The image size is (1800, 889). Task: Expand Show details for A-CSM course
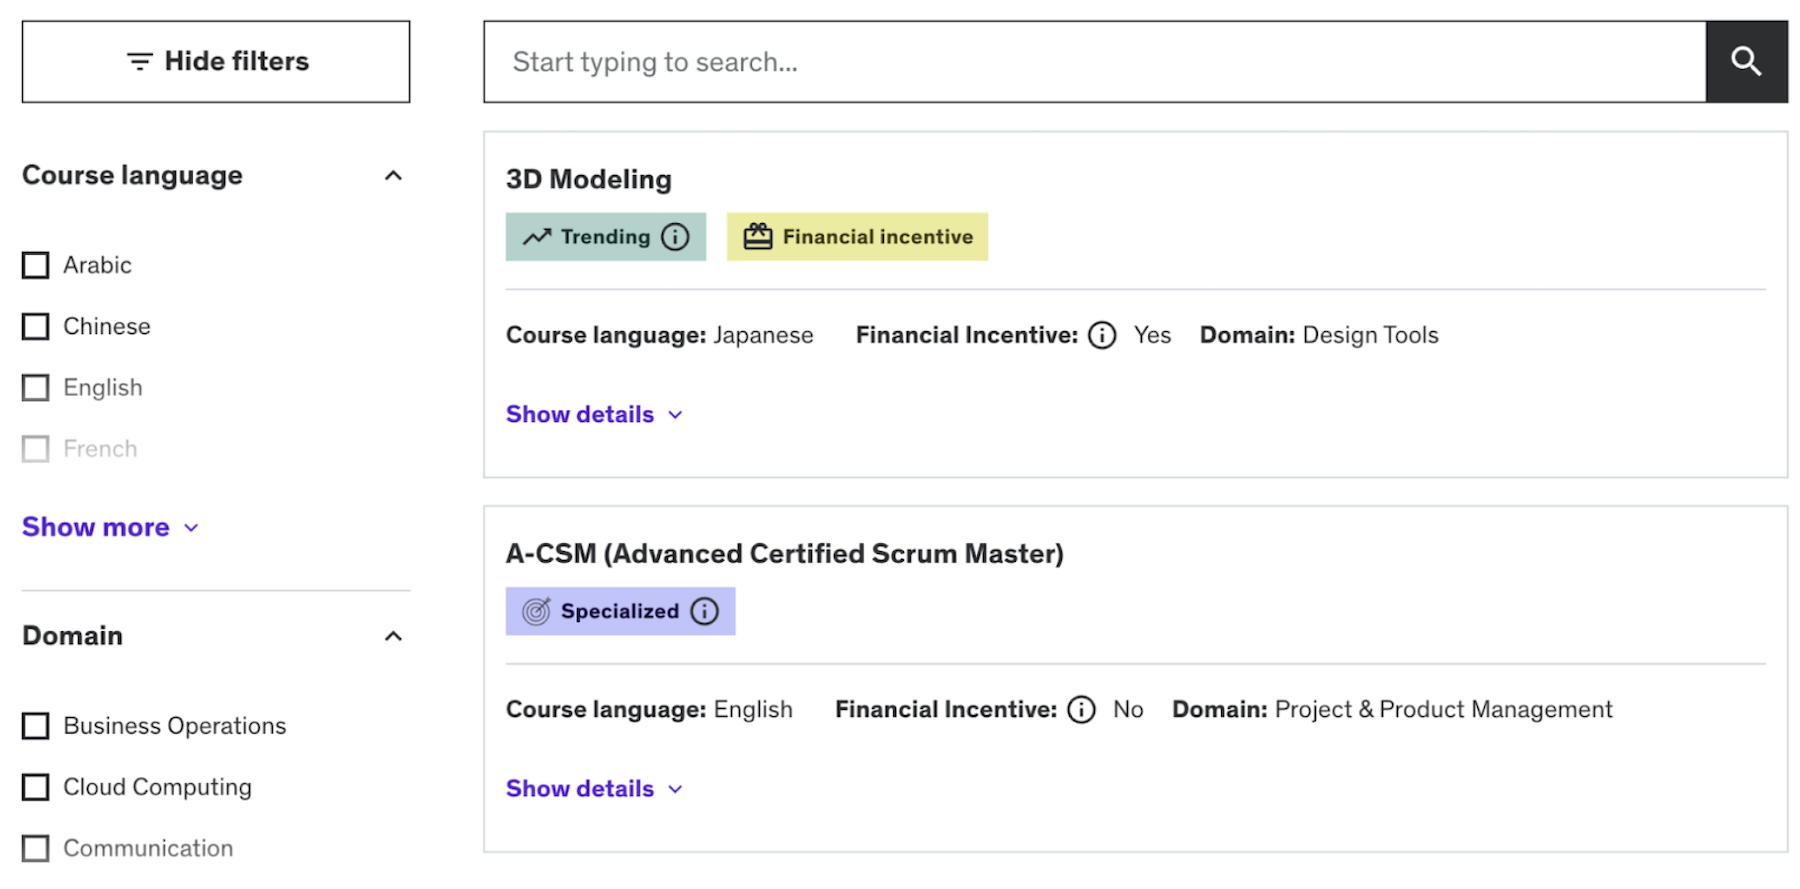(594, 788)
